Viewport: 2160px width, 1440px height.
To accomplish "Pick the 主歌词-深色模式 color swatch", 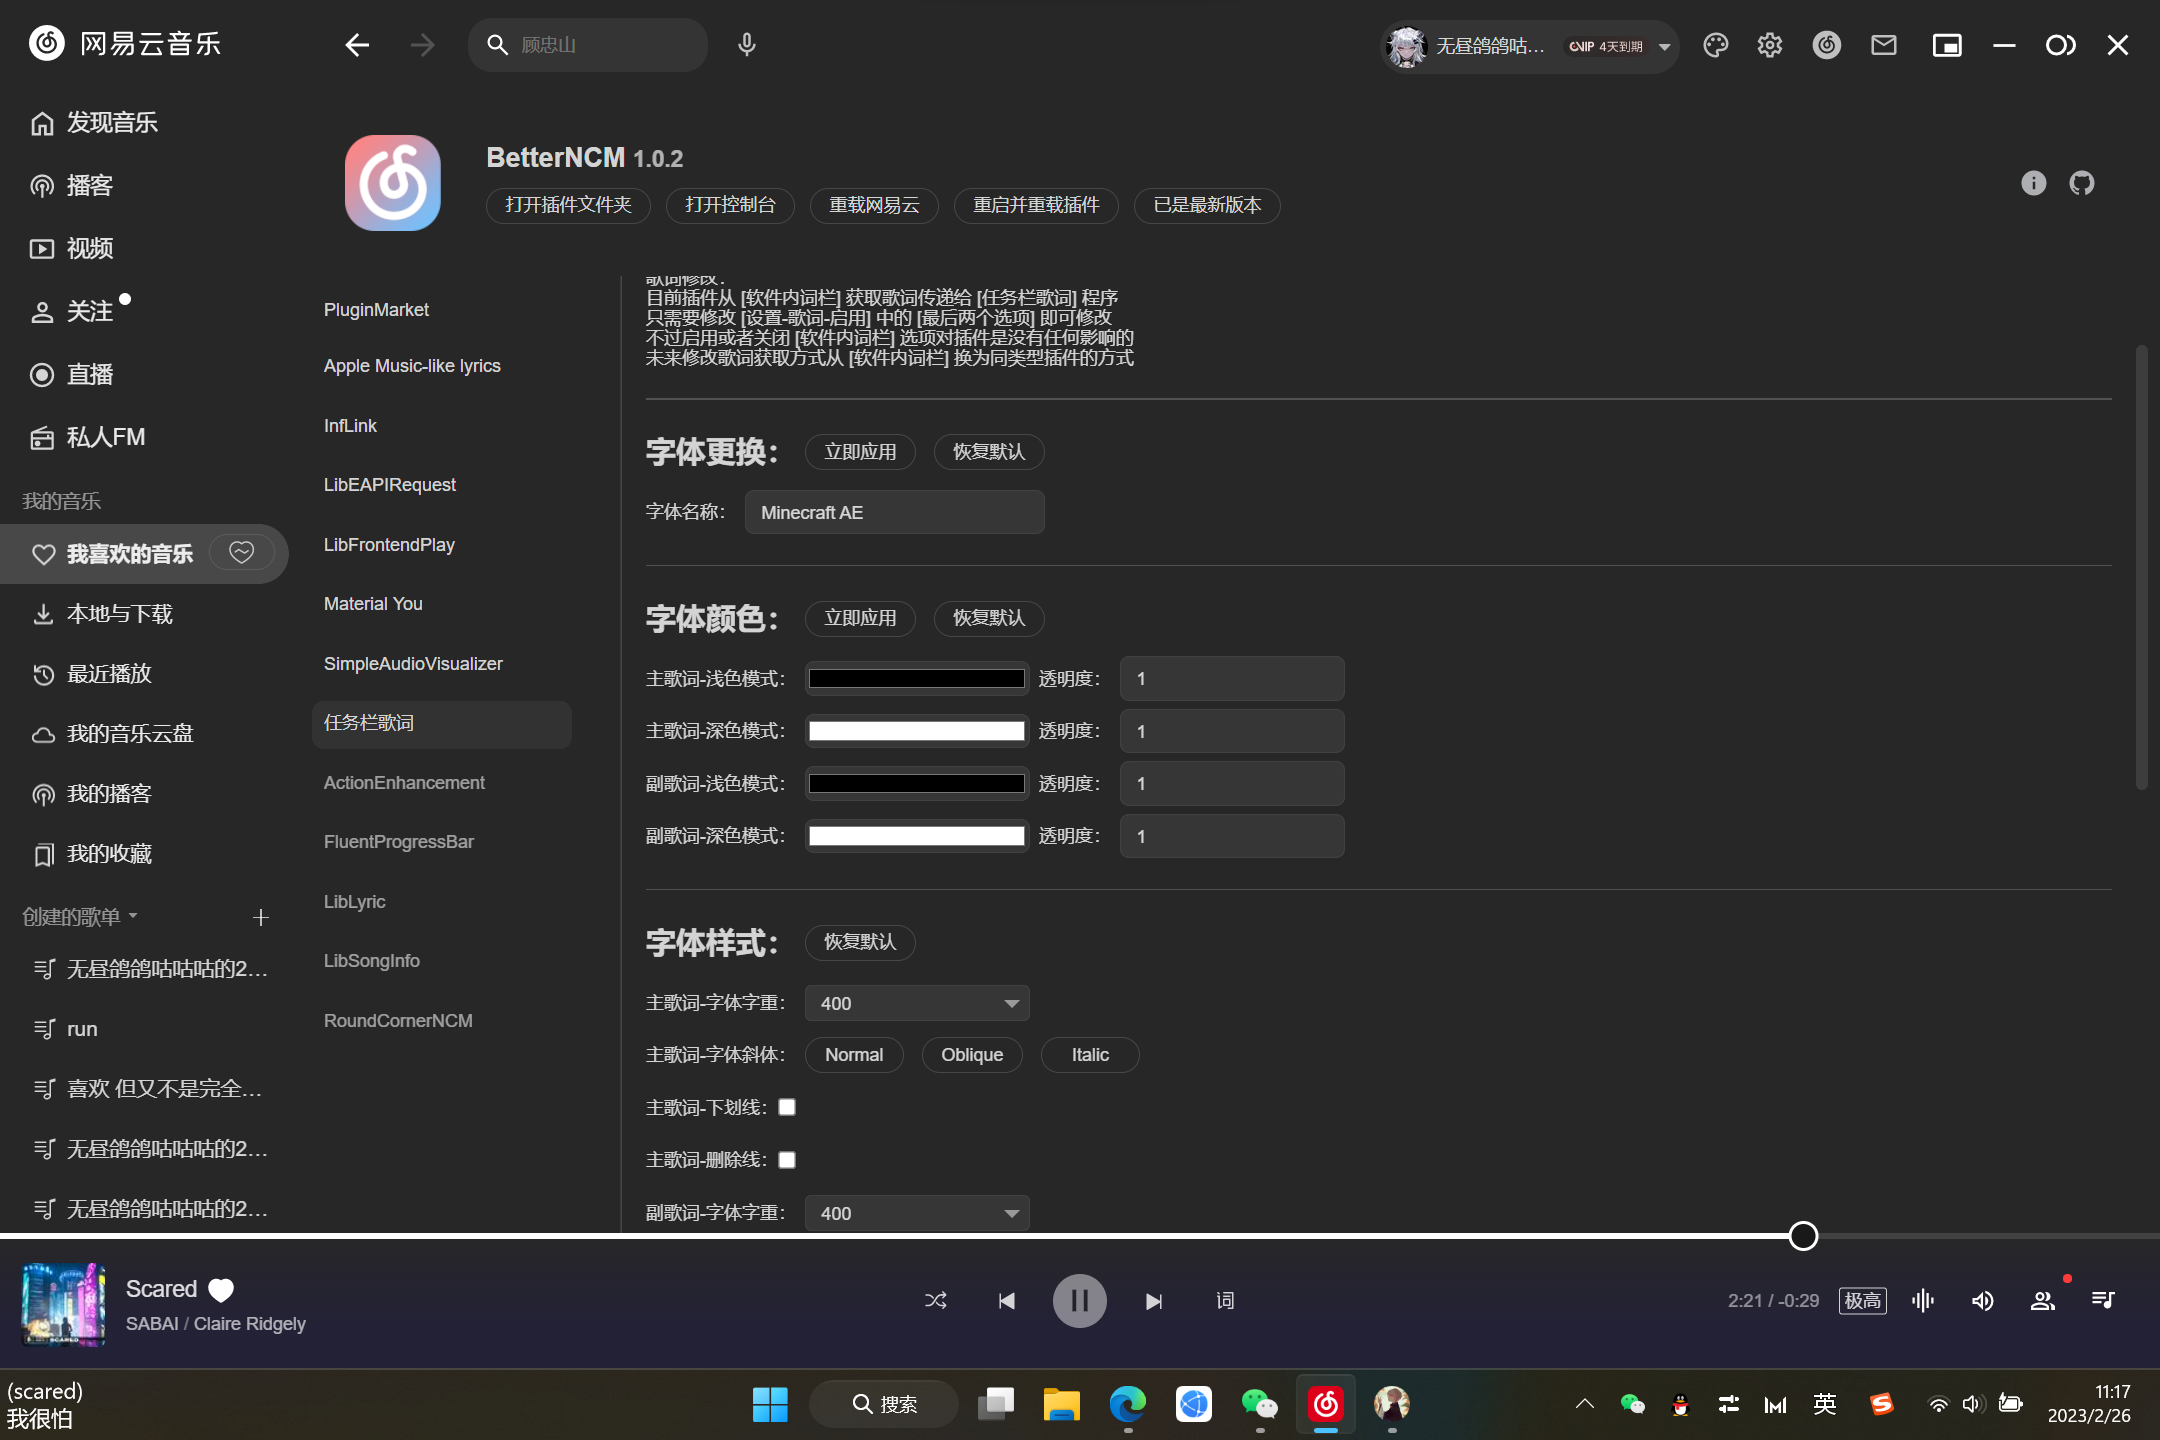I will pyautogui.click(x=916, y=731).
